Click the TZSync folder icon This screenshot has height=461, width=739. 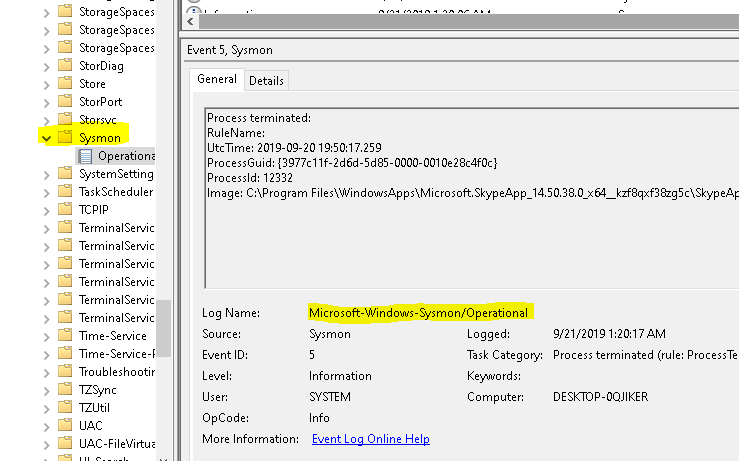tap(65, 389)
